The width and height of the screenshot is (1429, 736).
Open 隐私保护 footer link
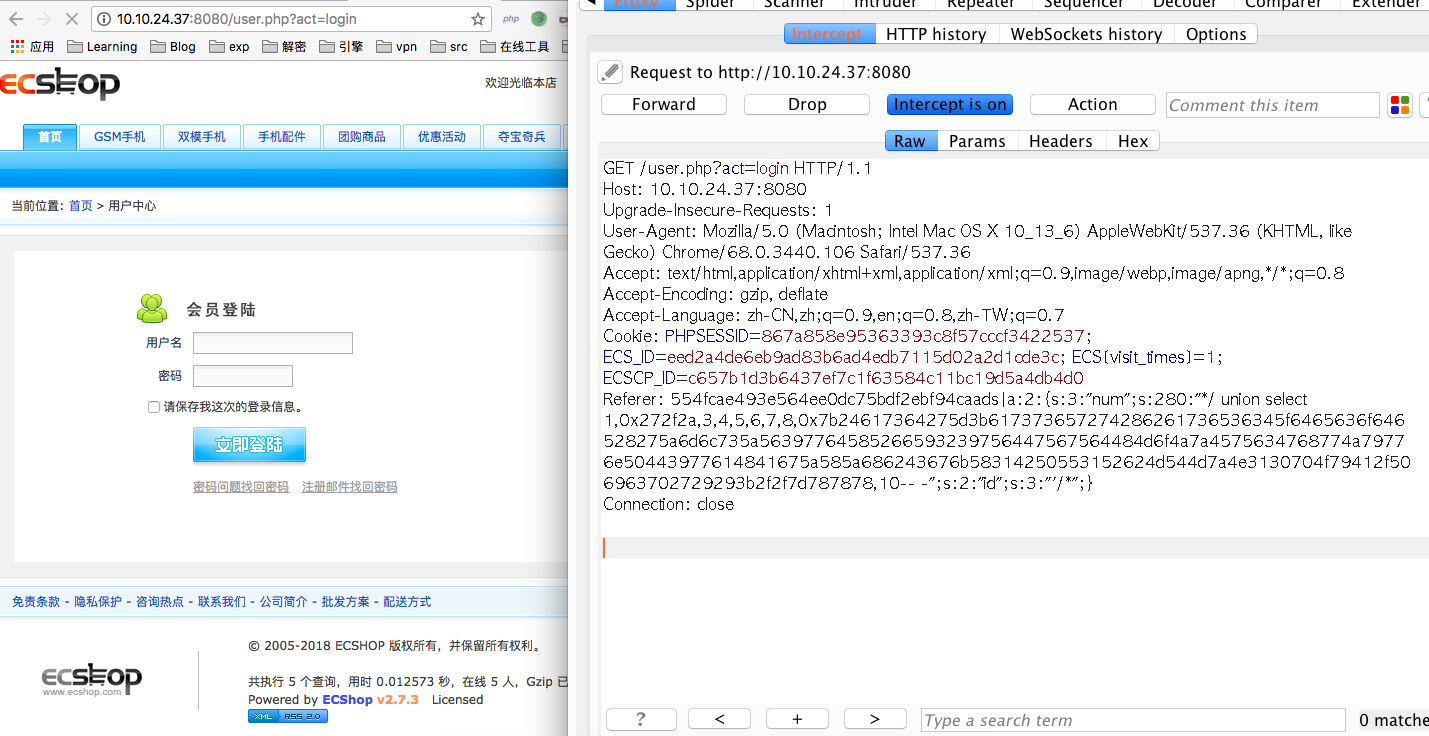(x=98, y=602)
